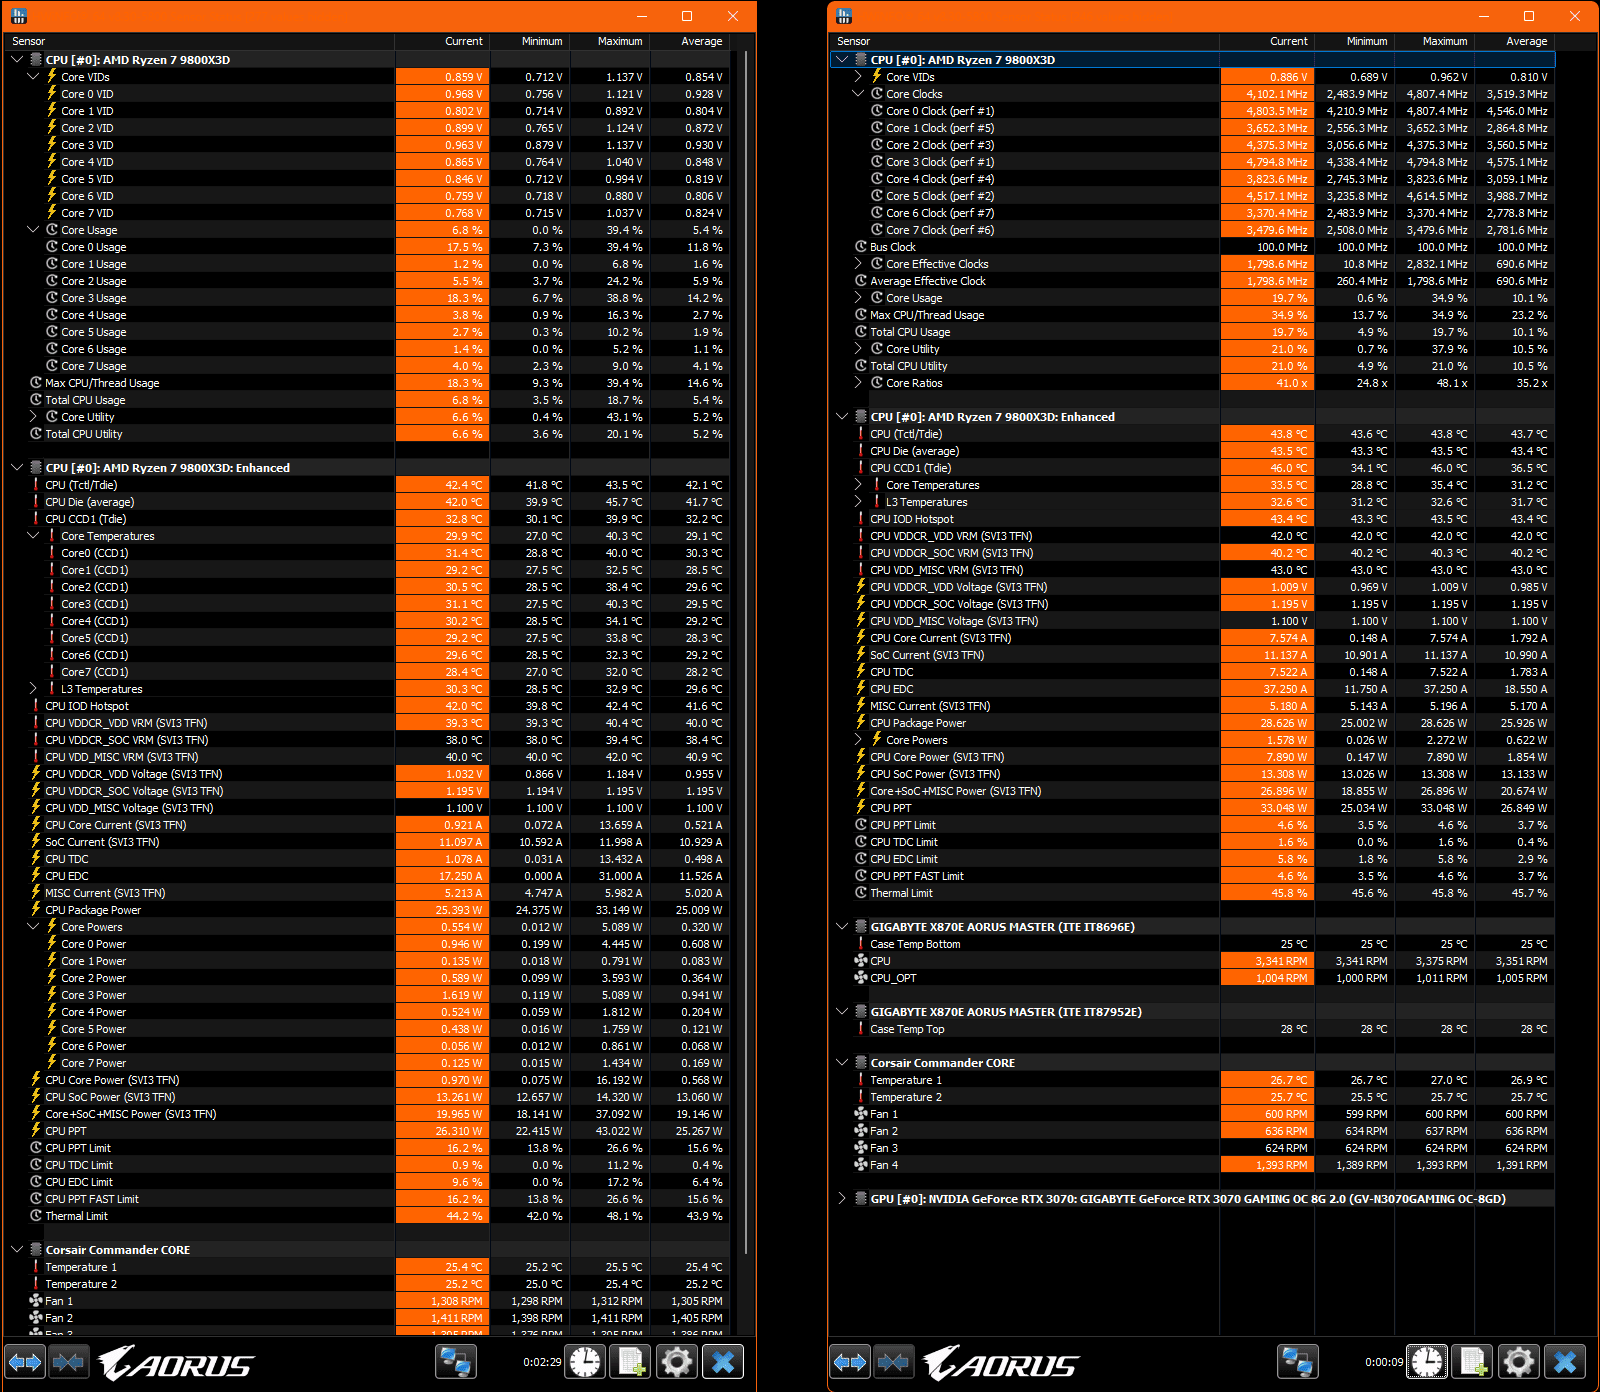Collapse the GIGABYTE X870E ITE IT87952E group
1600x1392 pixels.
coord(842,1012)
